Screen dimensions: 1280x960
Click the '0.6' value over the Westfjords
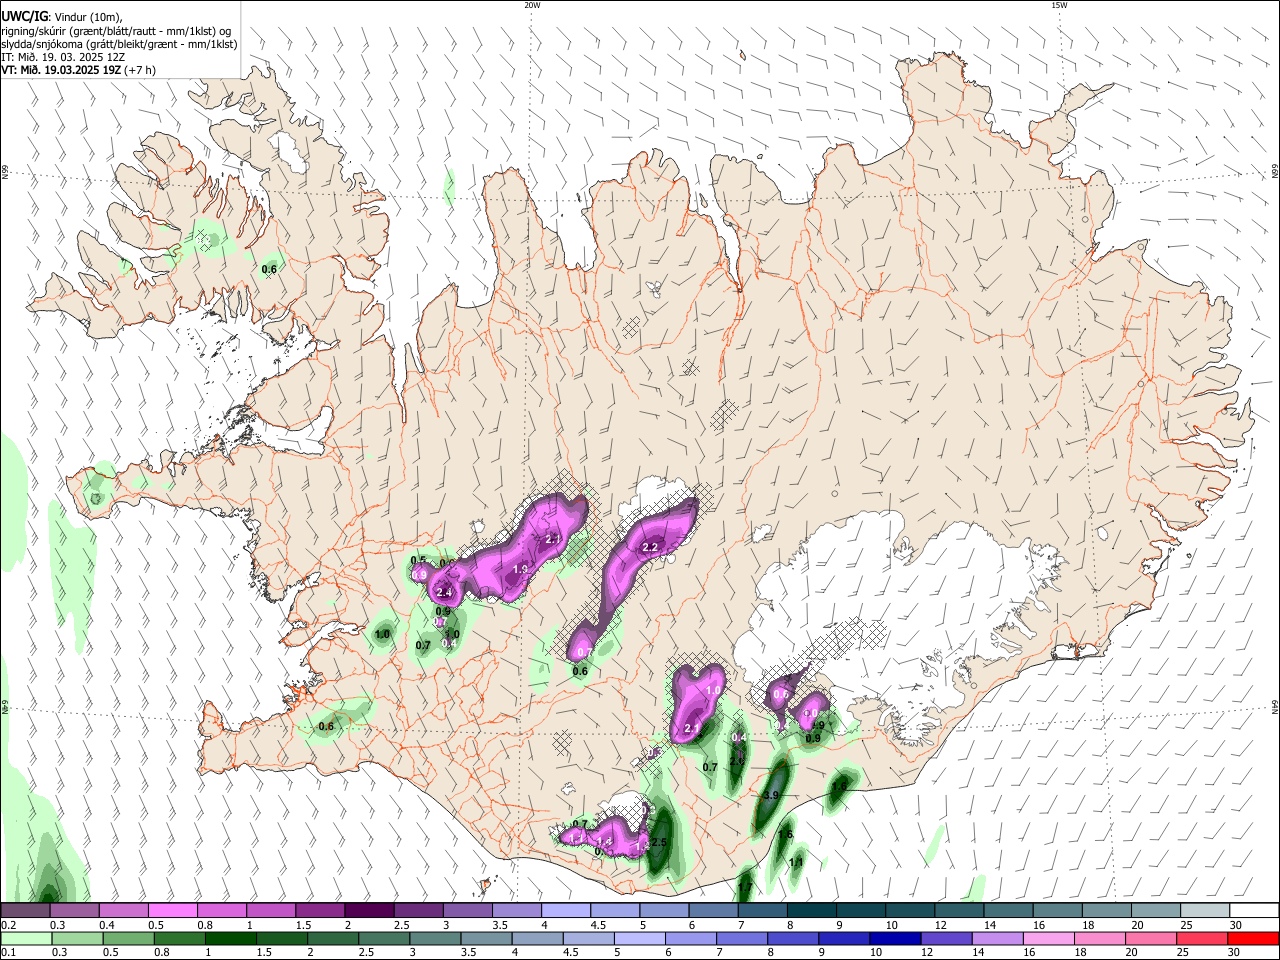pyautogui.click(x=269, y=269)
